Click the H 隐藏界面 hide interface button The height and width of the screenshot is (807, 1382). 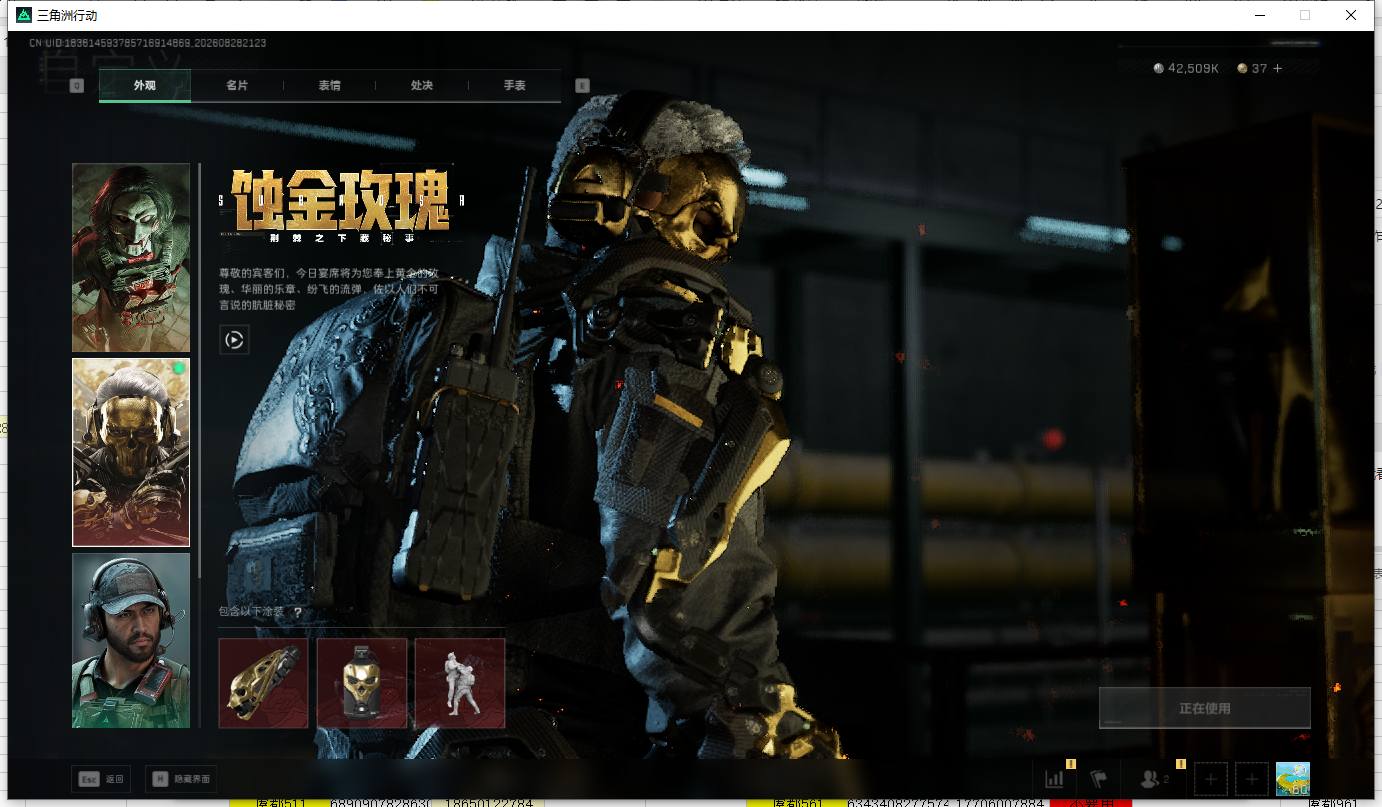(181, 779)
